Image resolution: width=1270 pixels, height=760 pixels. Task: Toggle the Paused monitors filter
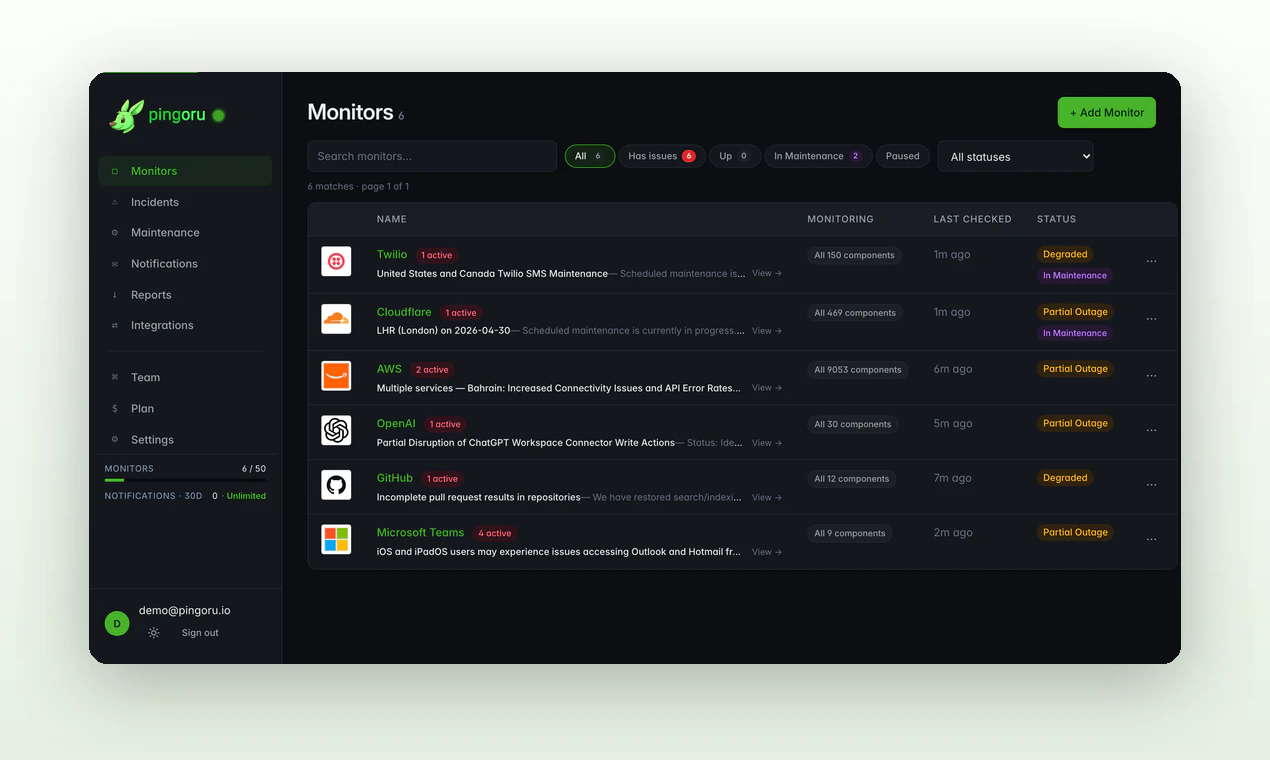click(902, 156)
